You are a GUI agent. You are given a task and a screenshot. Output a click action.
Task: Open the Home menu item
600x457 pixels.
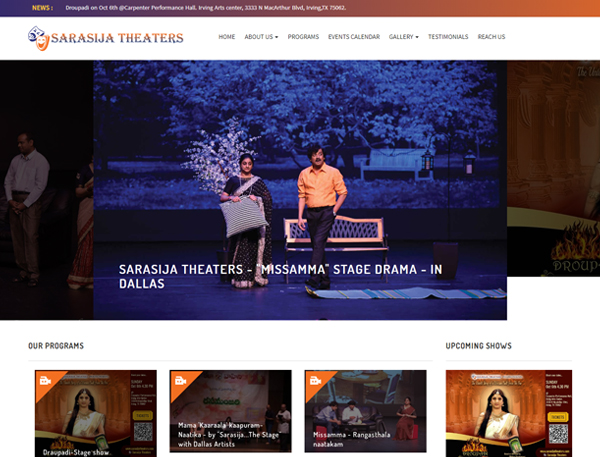click(227, 37)
